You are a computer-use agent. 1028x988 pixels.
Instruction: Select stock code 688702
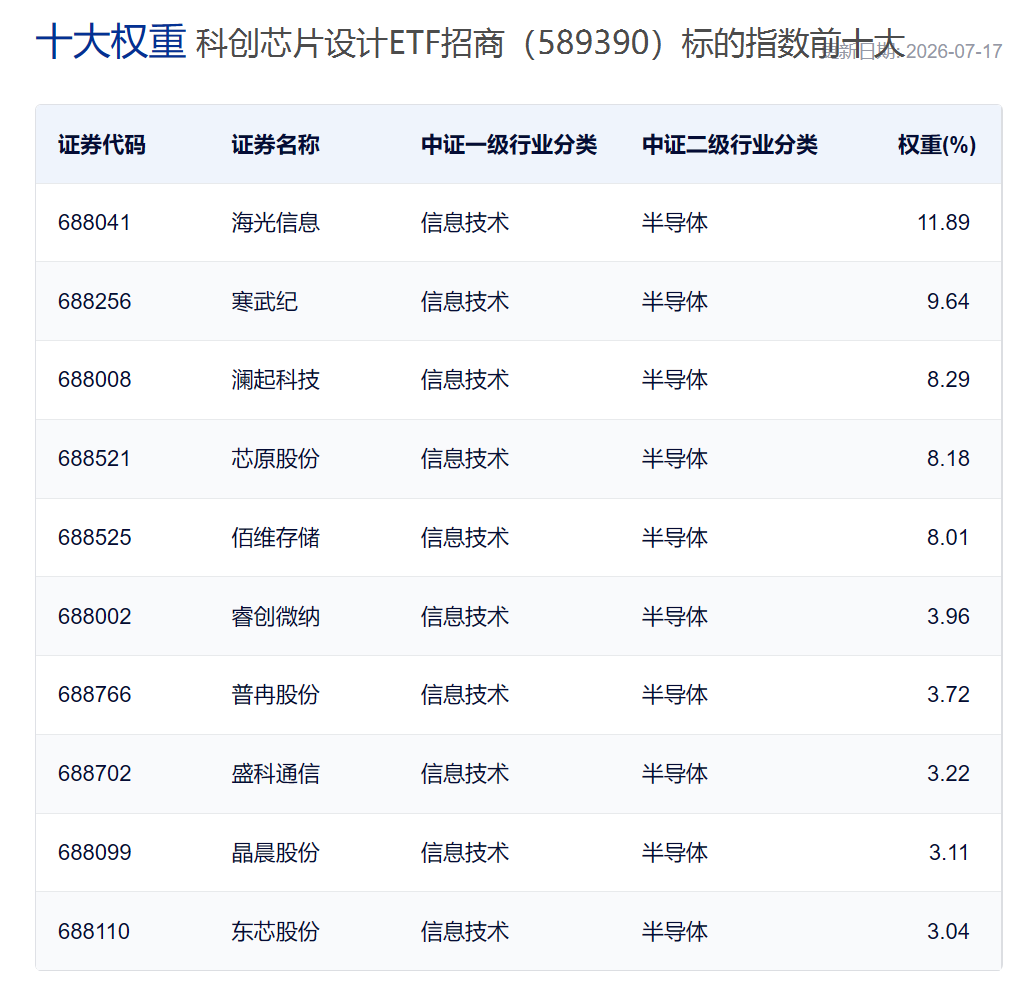point(94,773)
